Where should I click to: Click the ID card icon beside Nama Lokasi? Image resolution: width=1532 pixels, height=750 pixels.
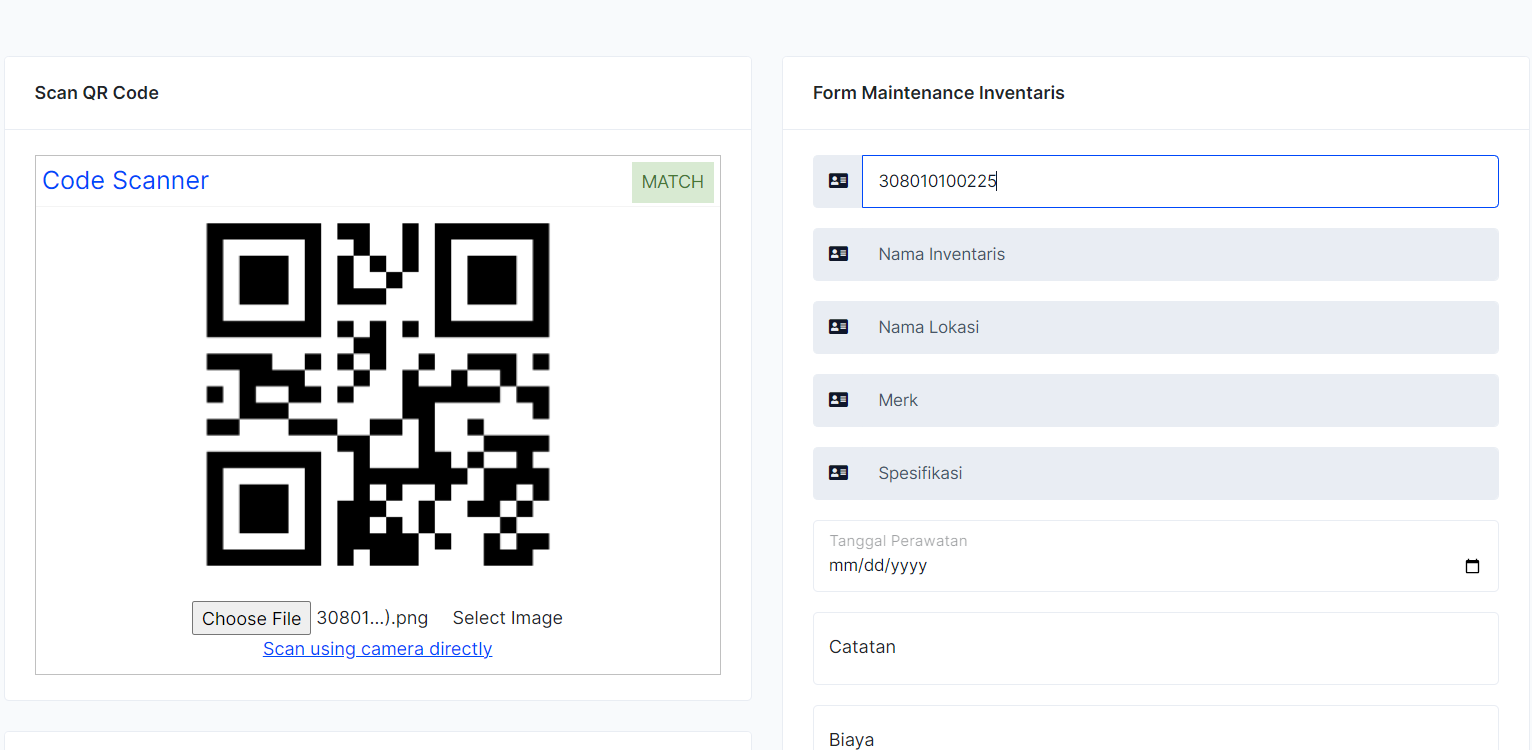(838, 327)
